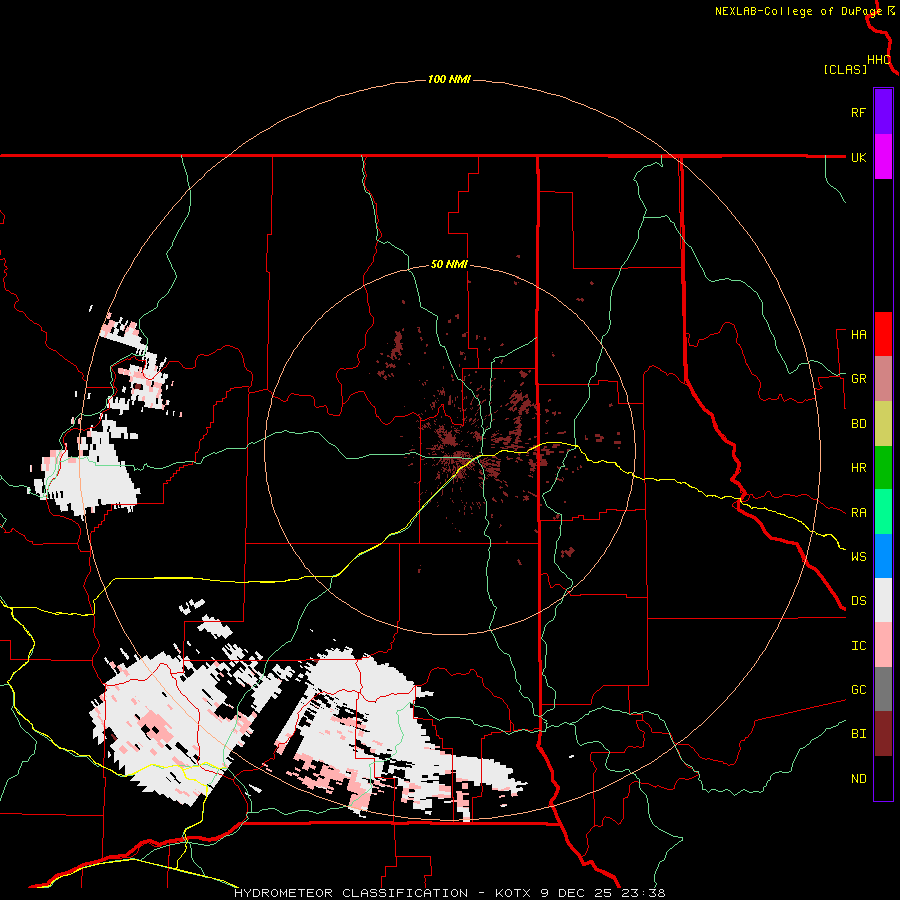The height and width of the screenshot is (900, 900).
Task: Click the BD yellow legend swatch
Action: (883, 423)
